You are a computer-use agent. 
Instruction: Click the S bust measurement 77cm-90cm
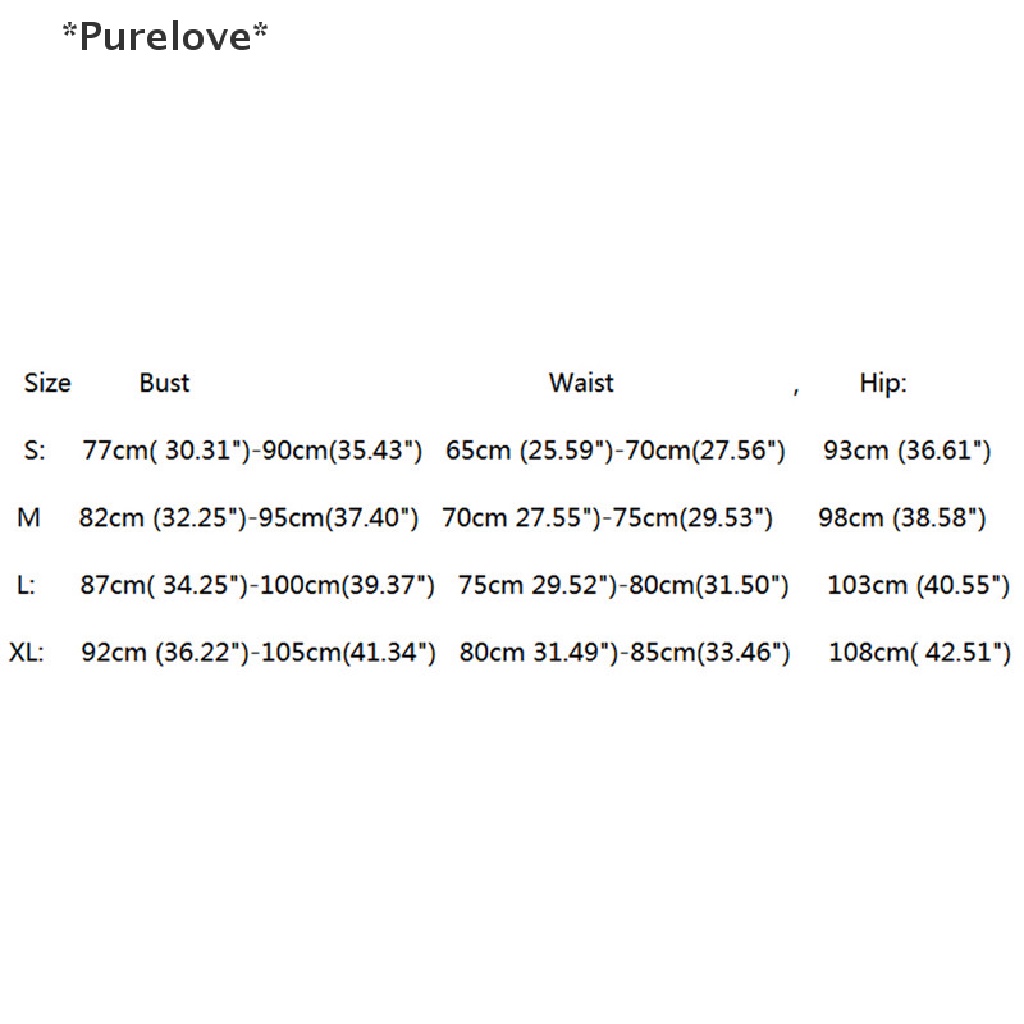click(x=252, y=451)
